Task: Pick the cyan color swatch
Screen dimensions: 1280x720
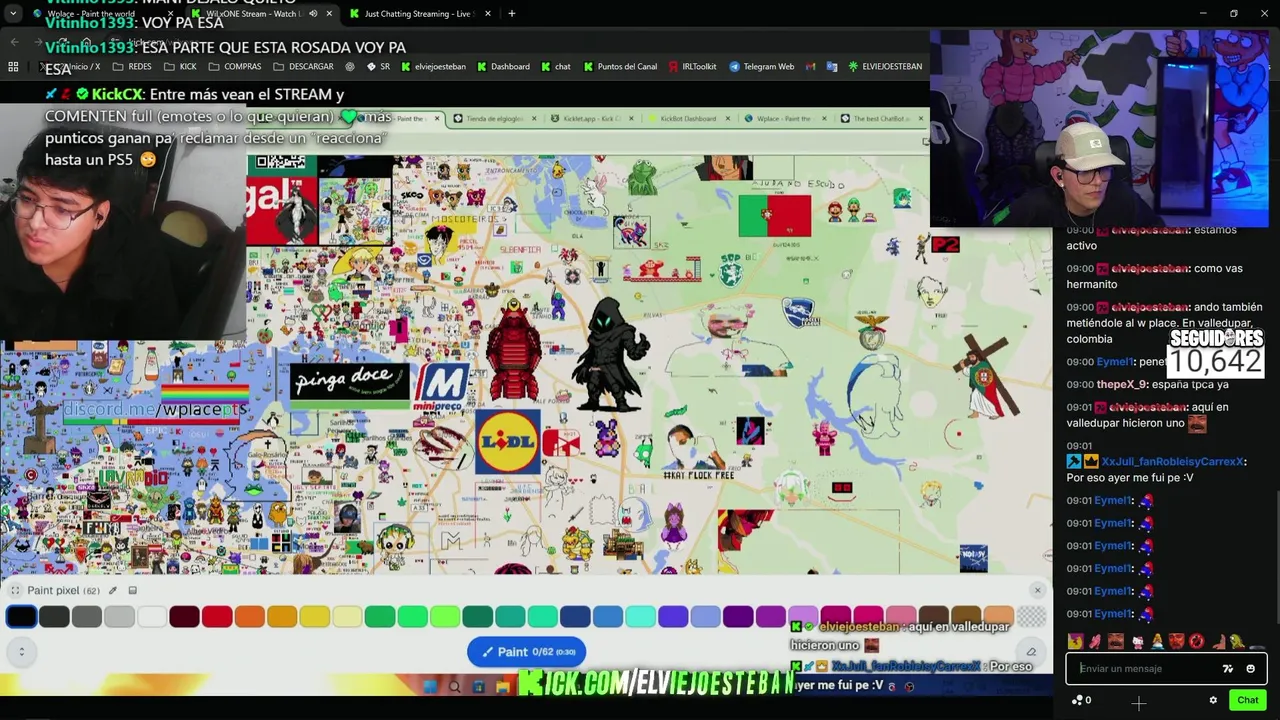Action: point(640,617)
